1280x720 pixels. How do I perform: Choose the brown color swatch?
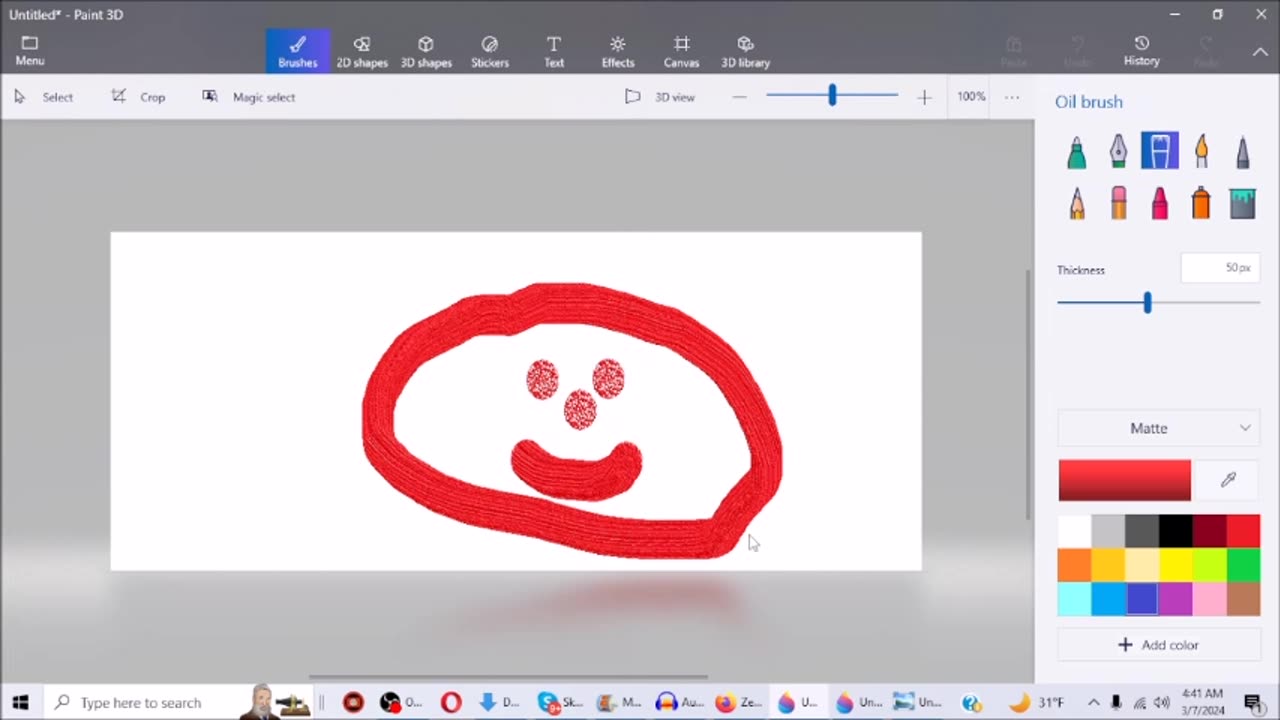pos(1243,599)
